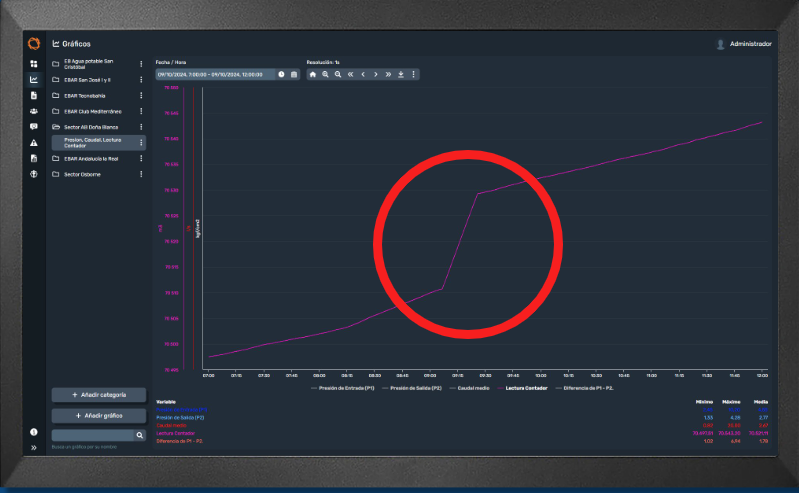Jump back with double left arrows
799x493 pixels.
[x=351, y=74]
